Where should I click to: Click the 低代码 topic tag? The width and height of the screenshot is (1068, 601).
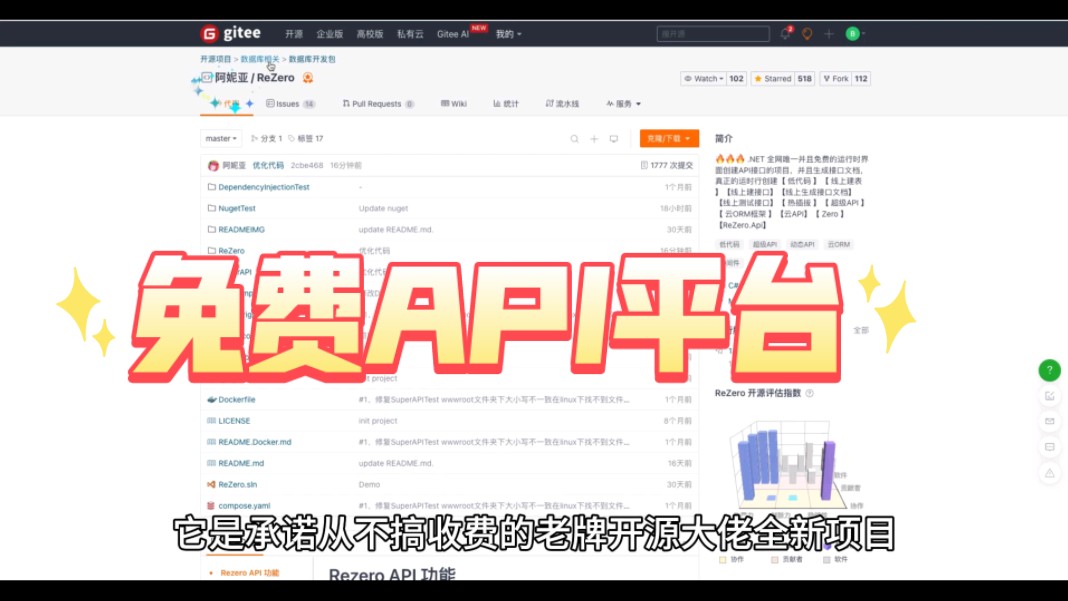pos(729,245)
